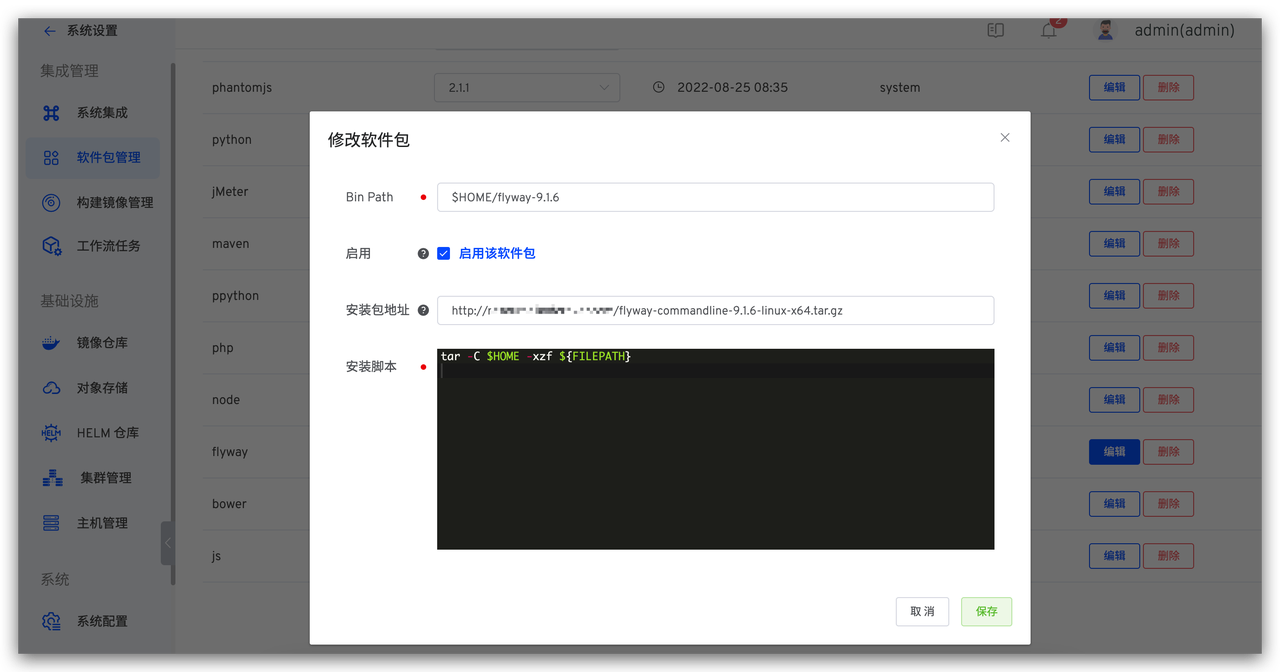Click 编辑 for phantomjs
Image resolution: width=1280 pixels, height=672 pixels.
[x=1114, y=87]
